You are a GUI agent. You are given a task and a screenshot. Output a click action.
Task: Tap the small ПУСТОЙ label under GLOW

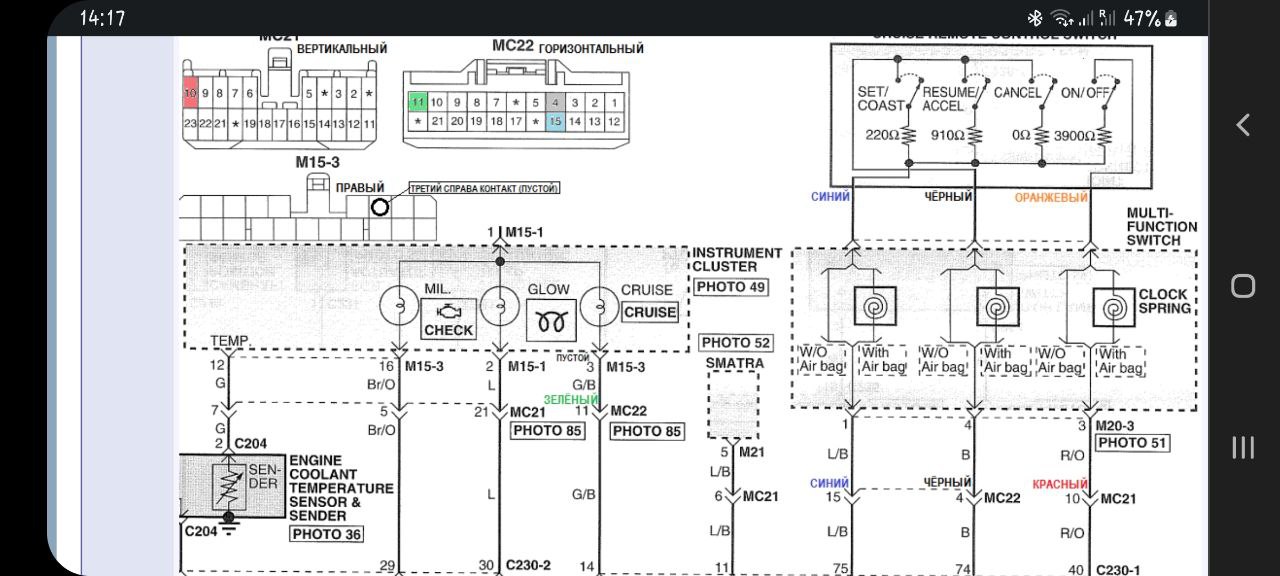tap(573, 357)
